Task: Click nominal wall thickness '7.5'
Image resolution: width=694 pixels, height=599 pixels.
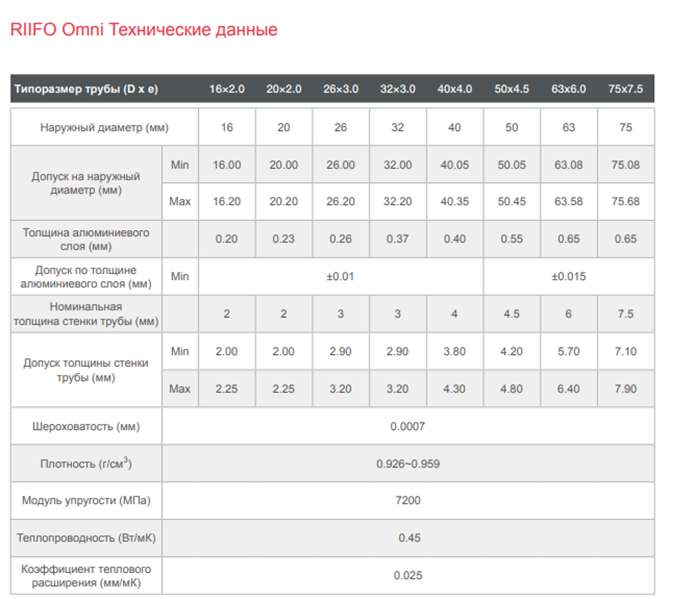Action: (x=625, y=314)
